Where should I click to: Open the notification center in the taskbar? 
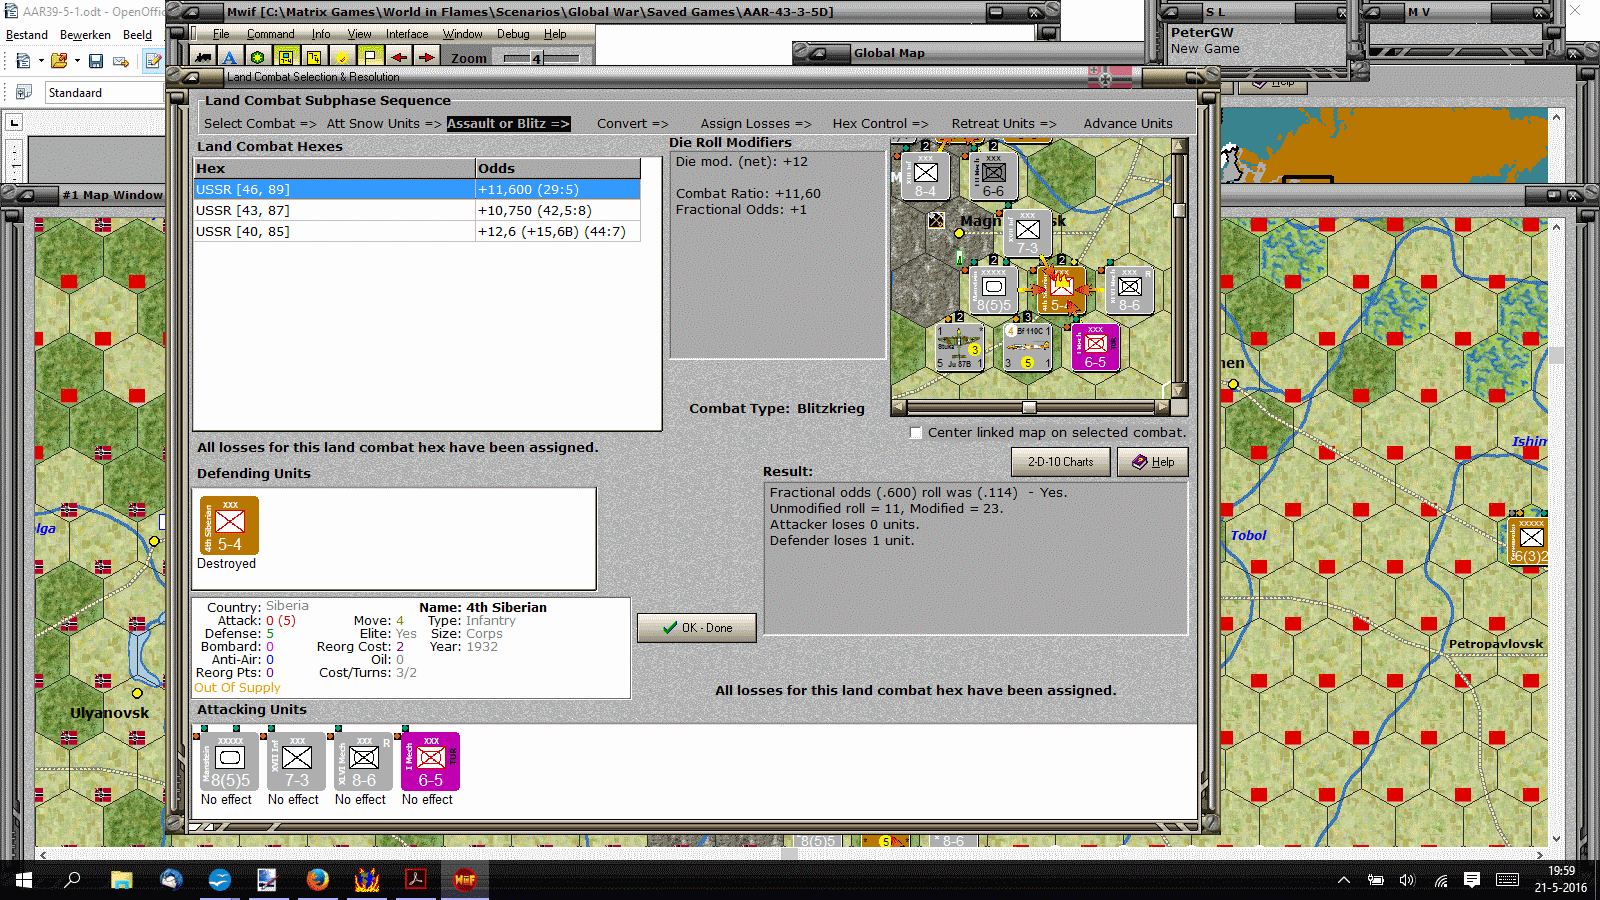click(x=1472, y=880)
